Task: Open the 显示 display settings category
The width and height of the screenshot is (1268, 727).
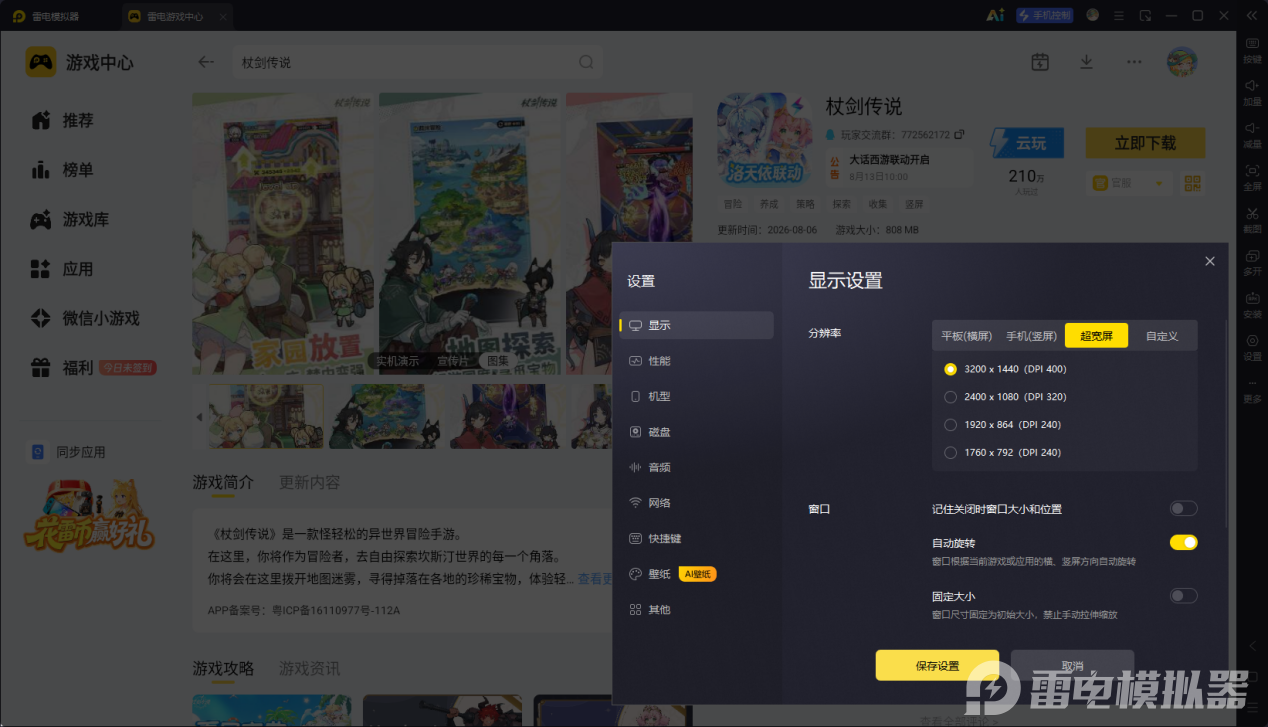Action: click(x=696, y=325)
